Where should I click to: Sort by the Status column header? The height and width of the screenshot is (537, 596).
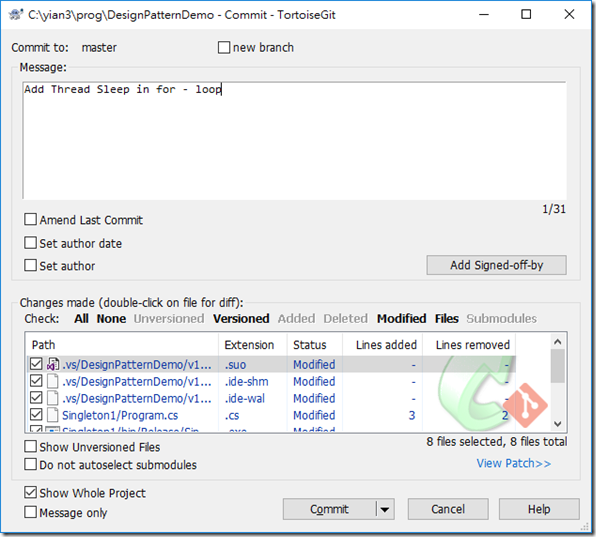click(315, 345)
